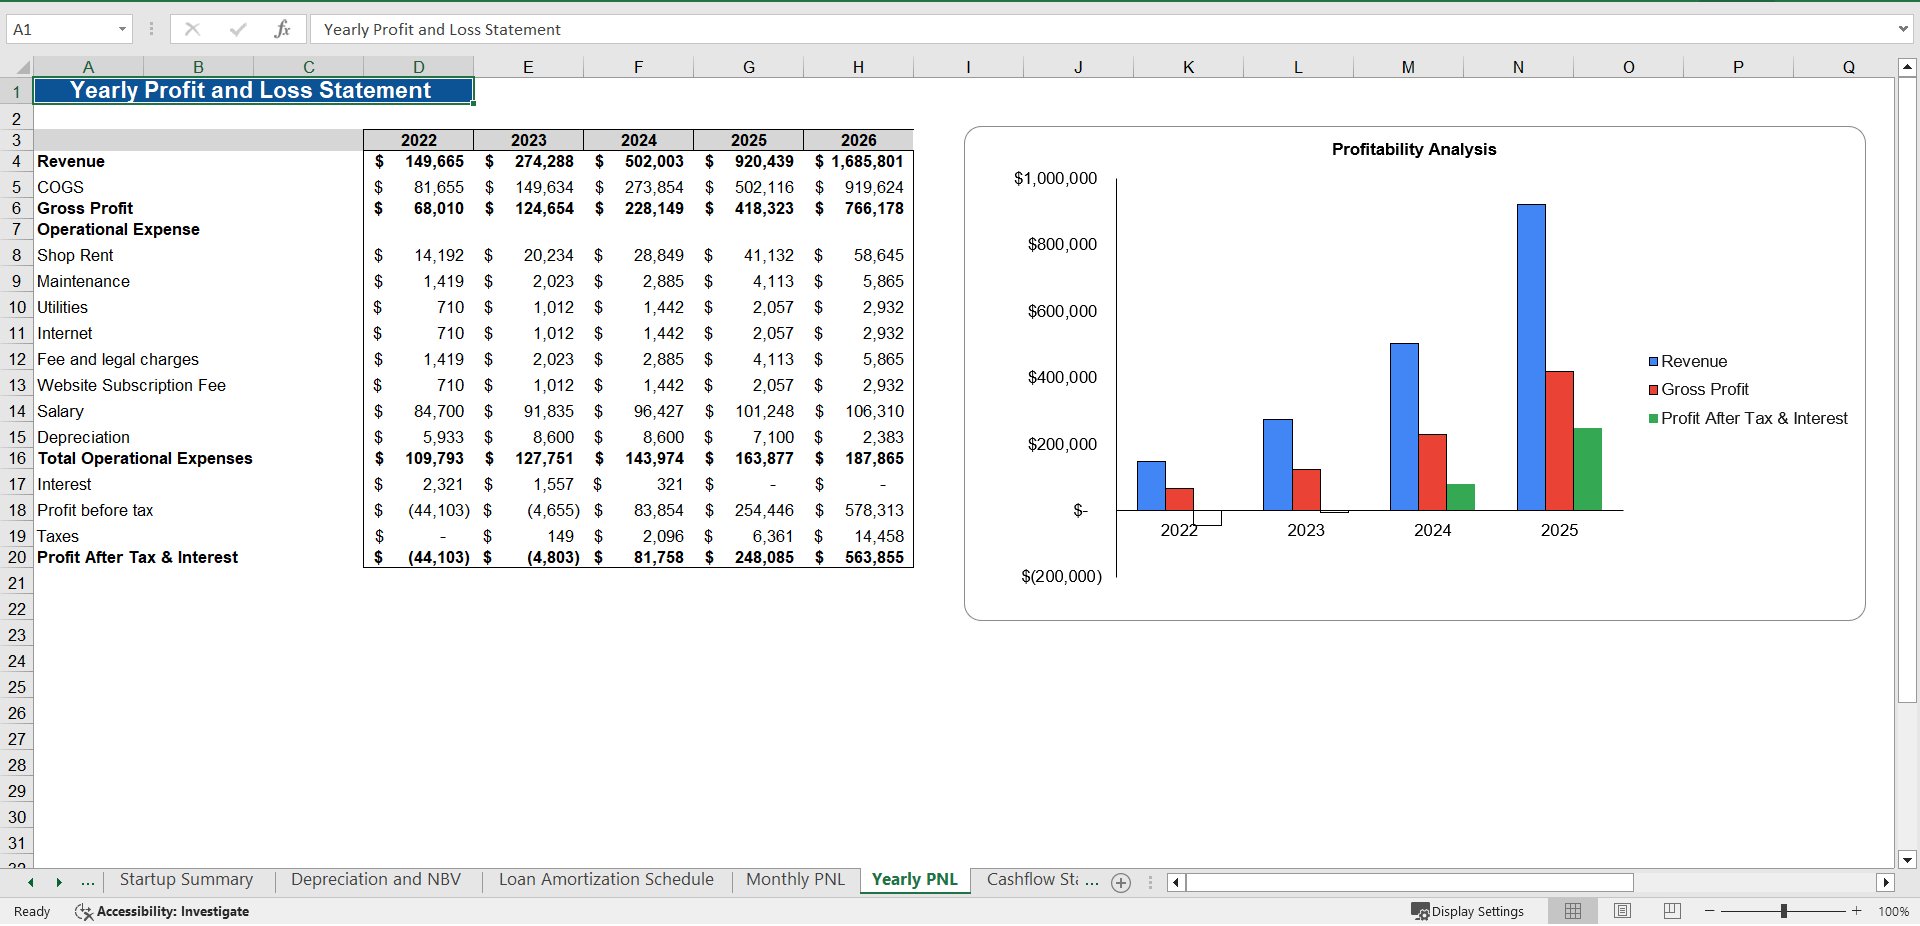The height and width of the screenshot is (926, 1920).
Task: Switch to the Monthly PNL sheet tab
Action: (x=794, y=880)
